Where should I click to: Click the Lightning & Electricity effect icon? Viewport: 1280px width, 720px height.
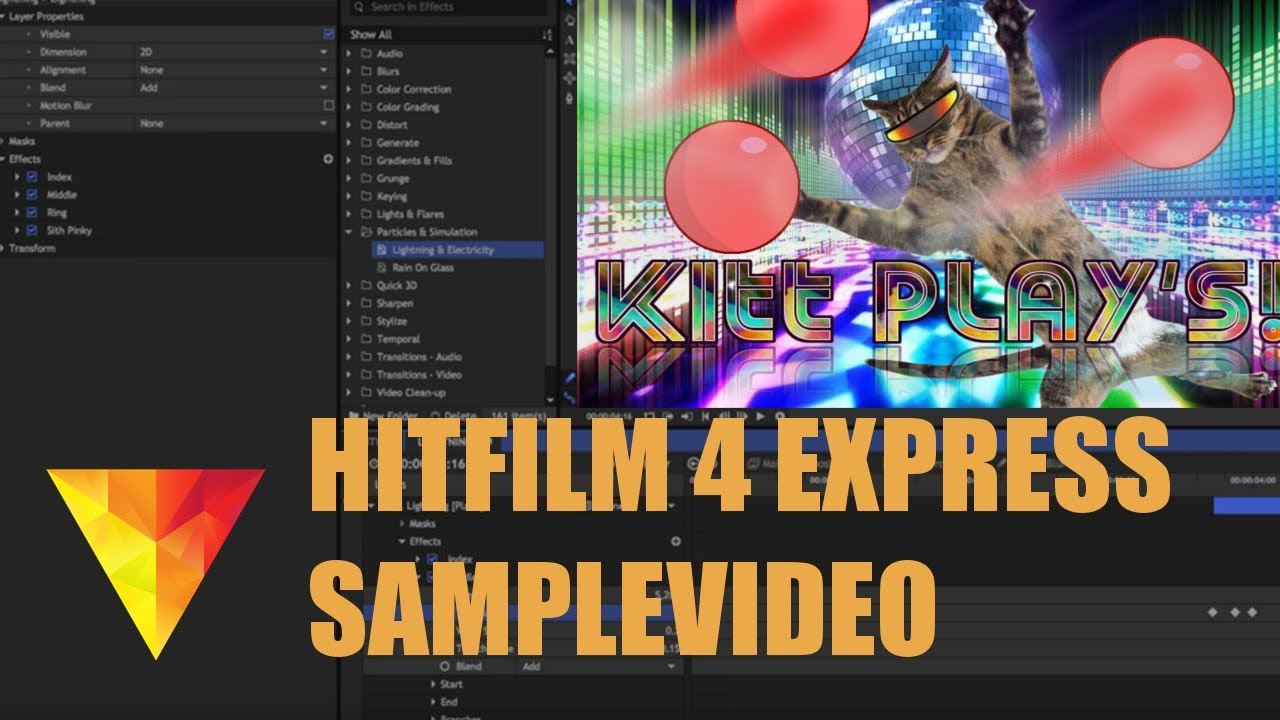click(x=382, y=250)
